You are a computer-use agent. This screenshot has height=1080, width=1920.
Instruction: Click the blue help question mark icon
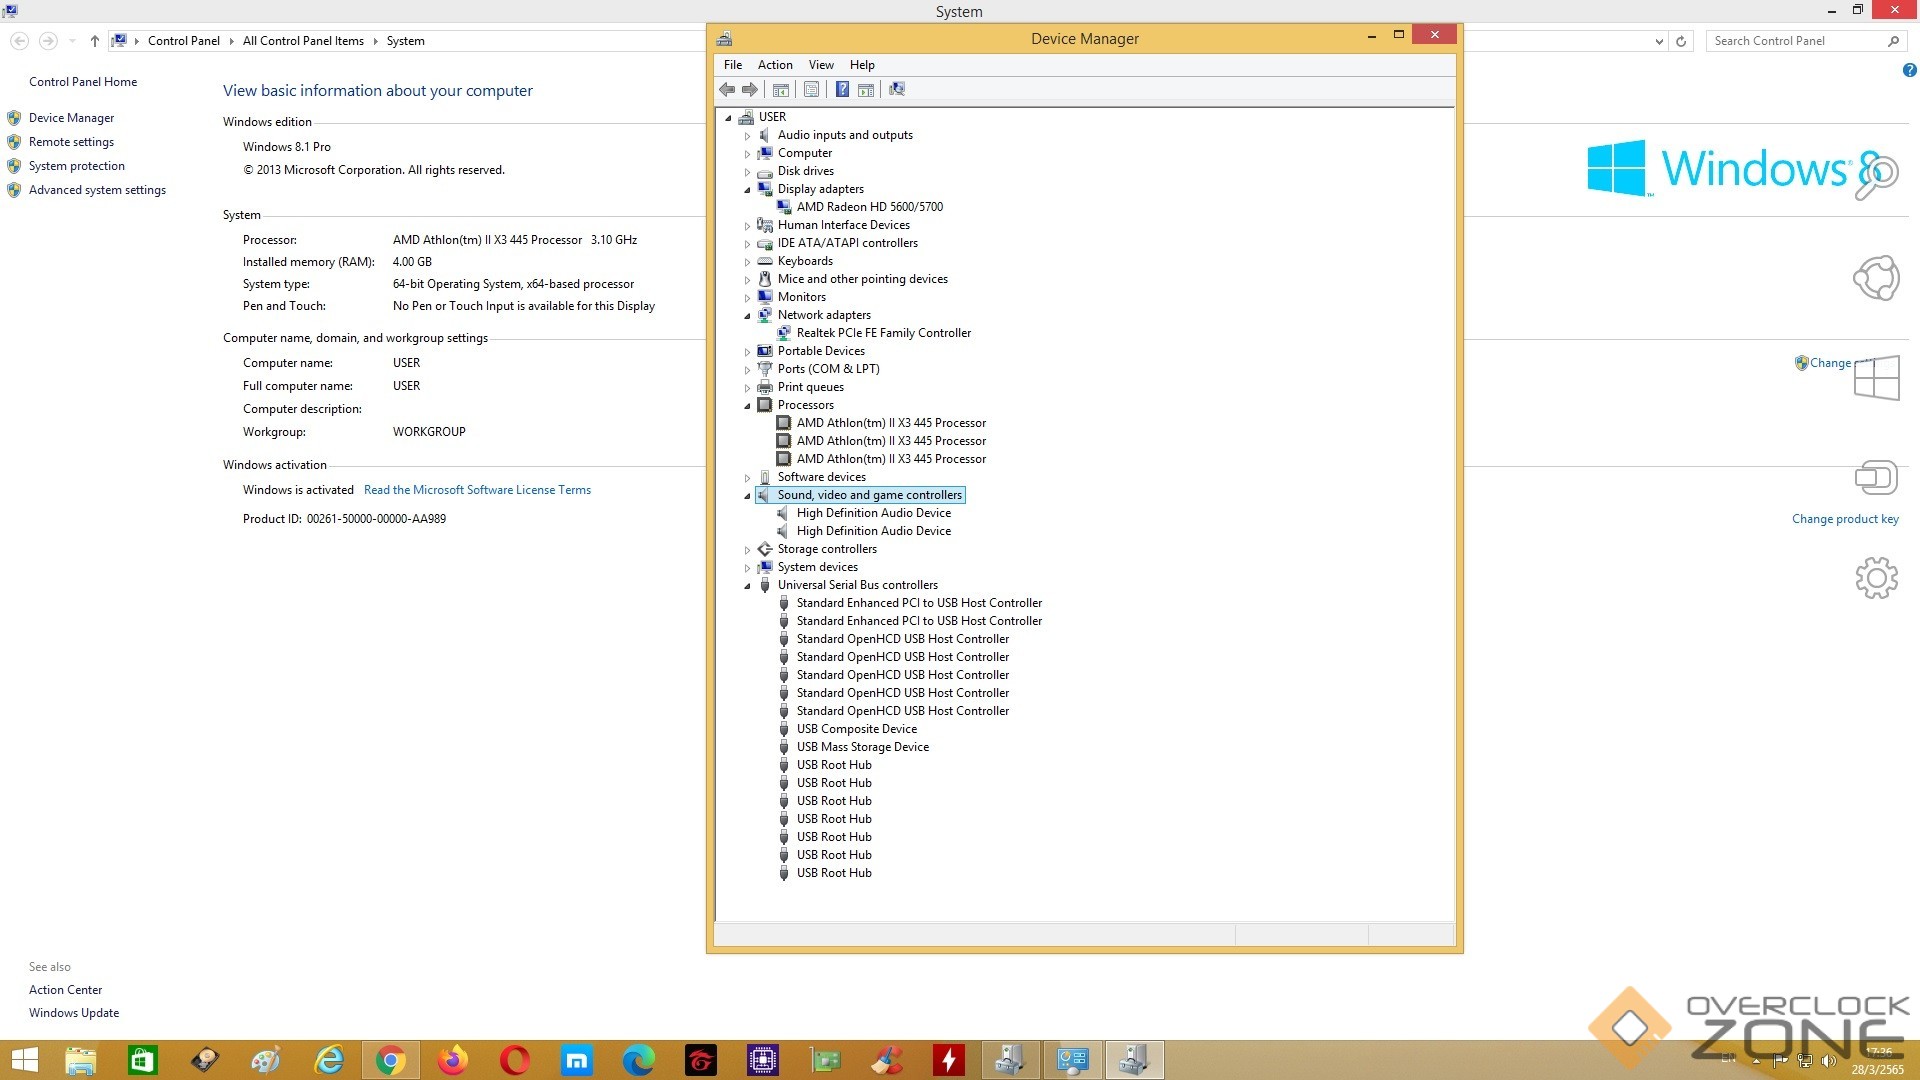coord(1909,70)
